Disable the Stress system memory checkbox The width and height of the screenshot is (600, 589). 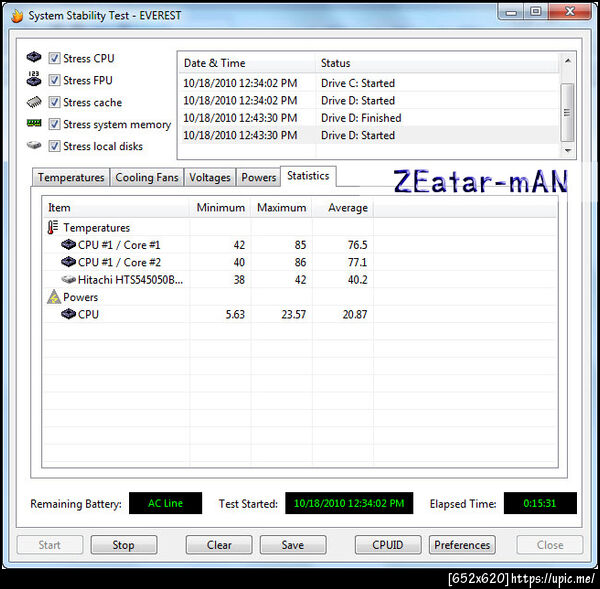tap(54, 124)
